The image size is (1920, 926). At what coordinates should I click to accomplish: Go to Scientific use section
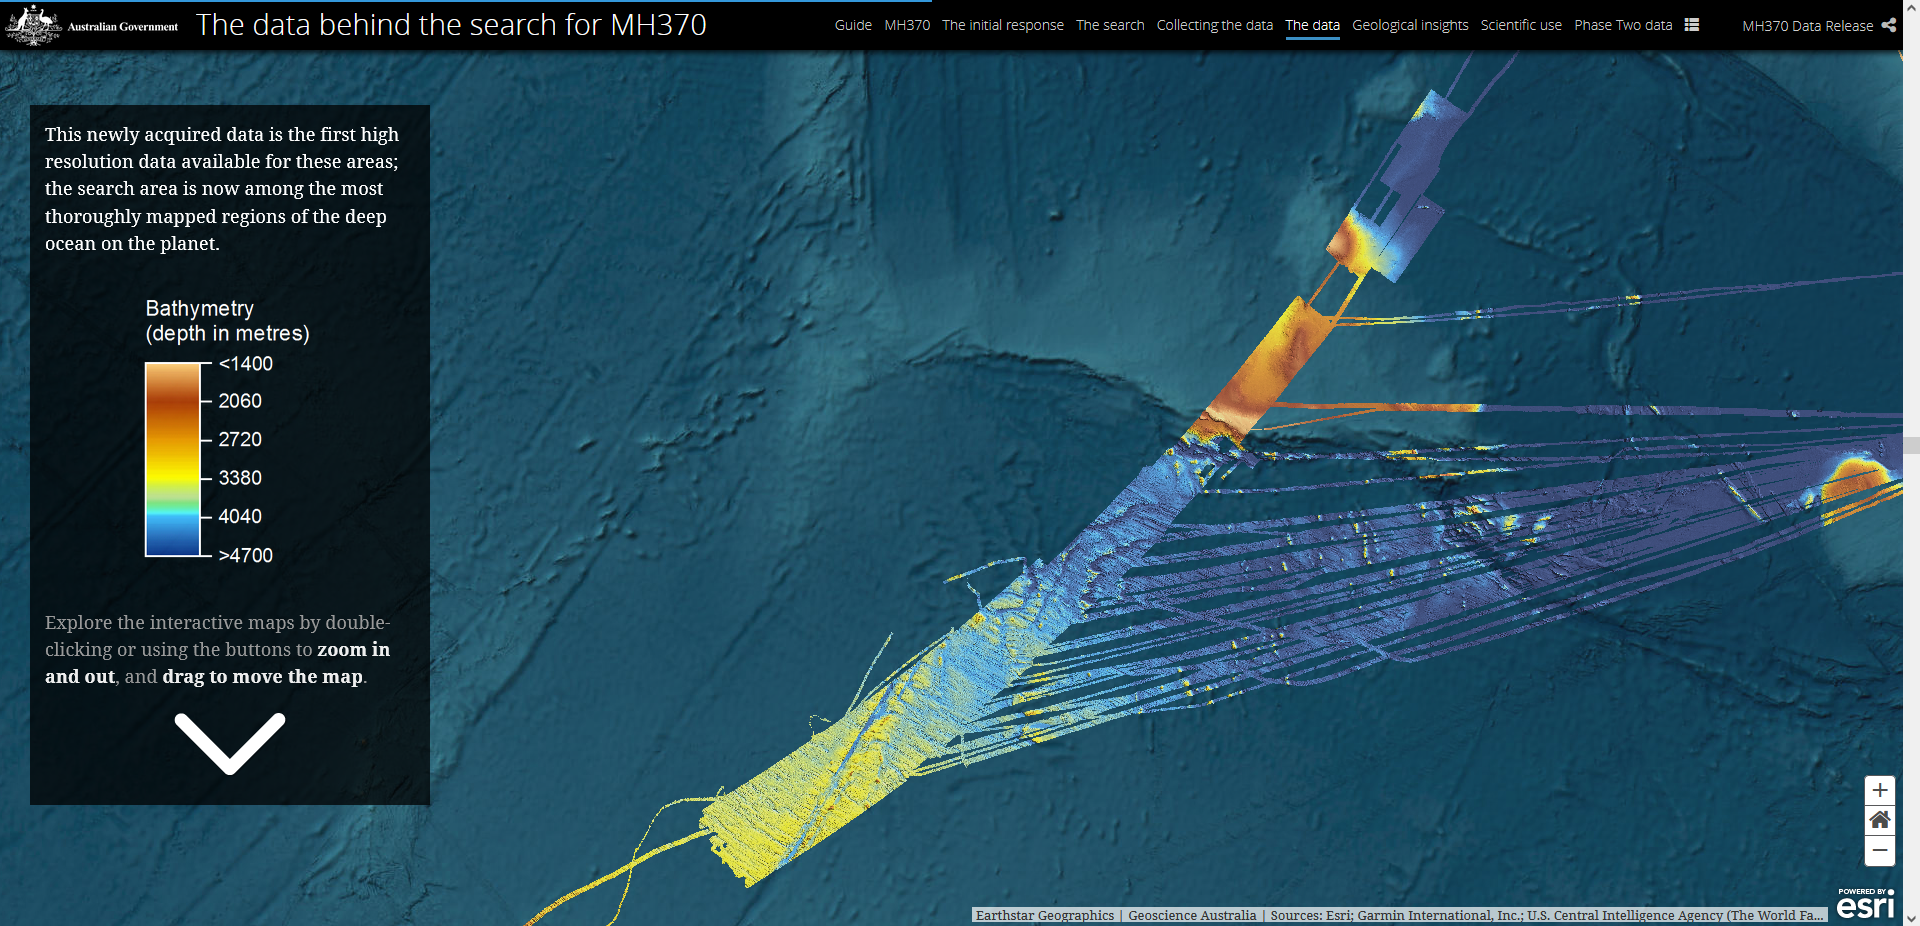1521,25
